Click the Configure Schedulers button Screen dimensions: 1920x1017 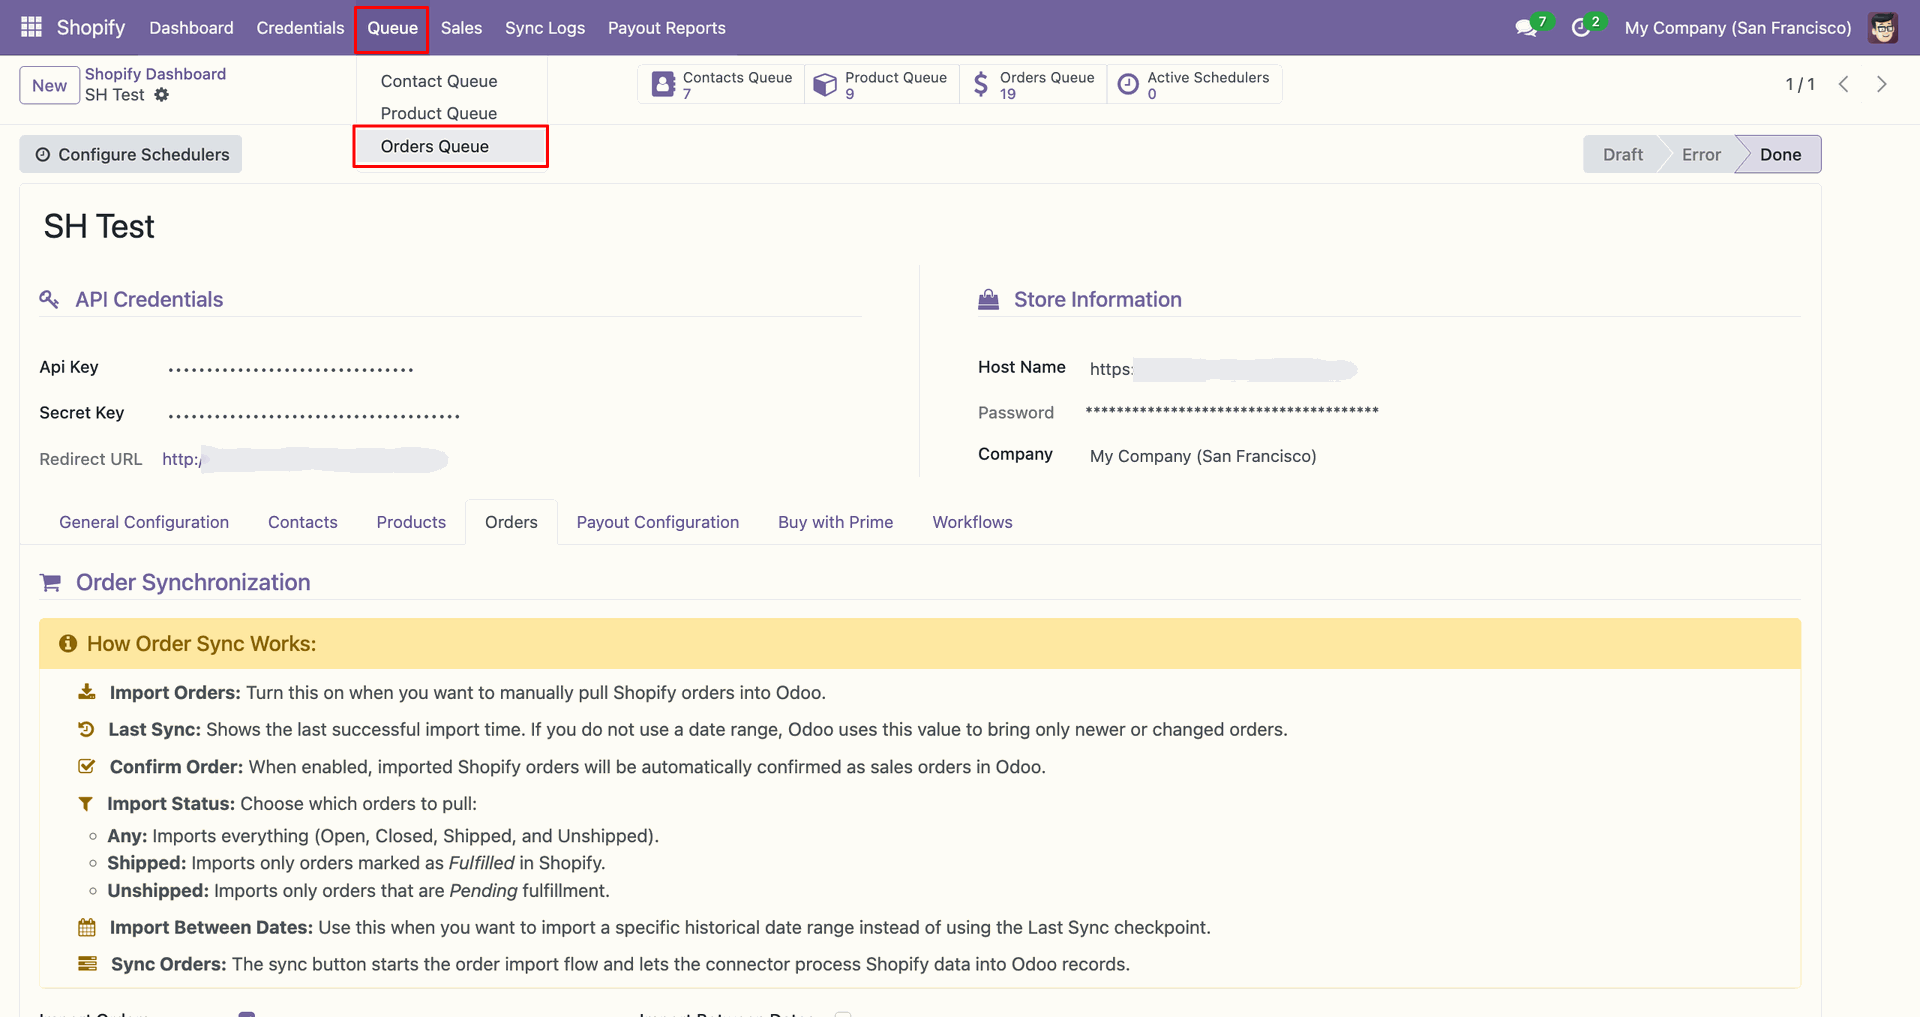click(131, 154)
